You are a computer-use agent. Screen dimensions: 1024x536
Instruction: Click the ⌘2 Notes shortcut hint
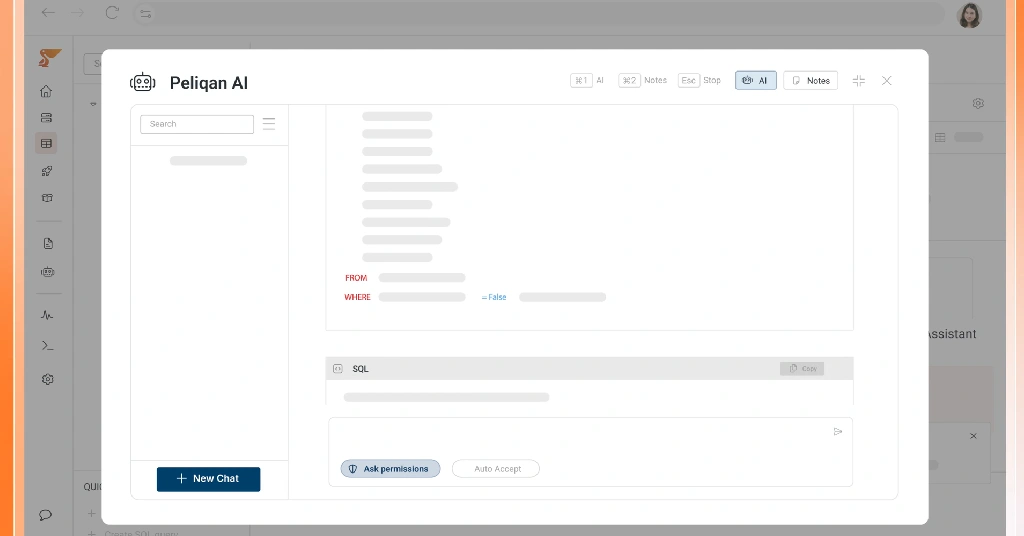pyautogui.click(x=643, y=80)
